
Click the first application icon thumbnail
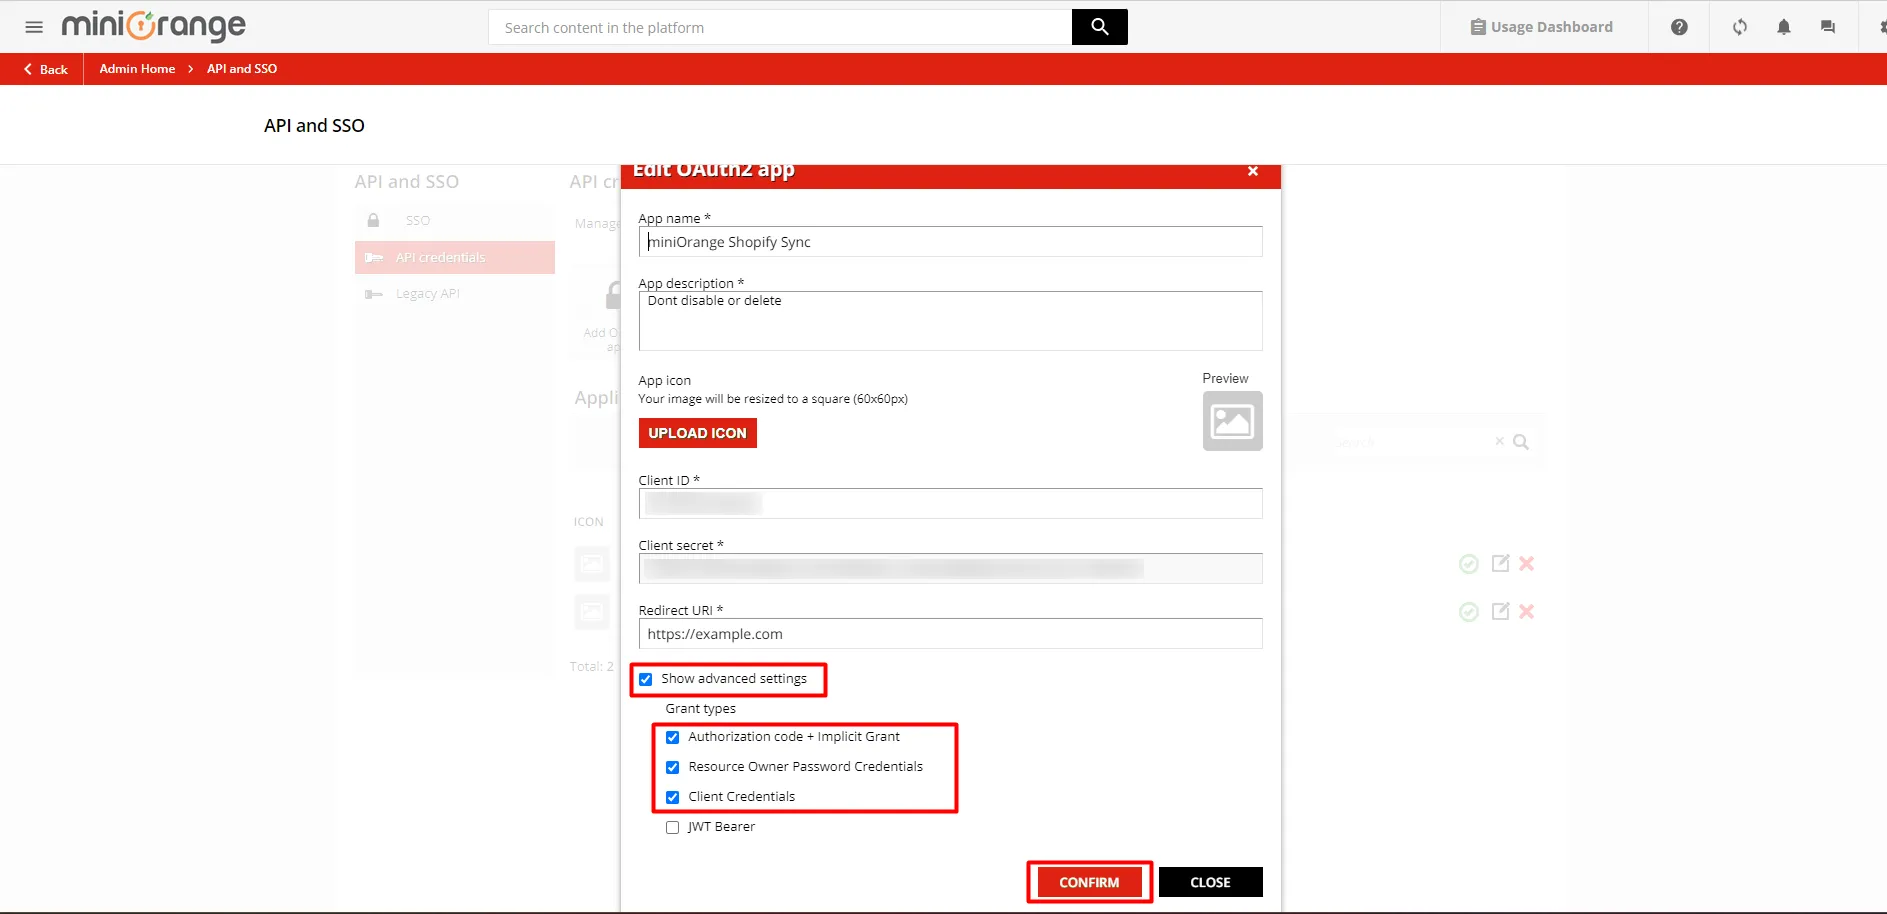(592, 563)
